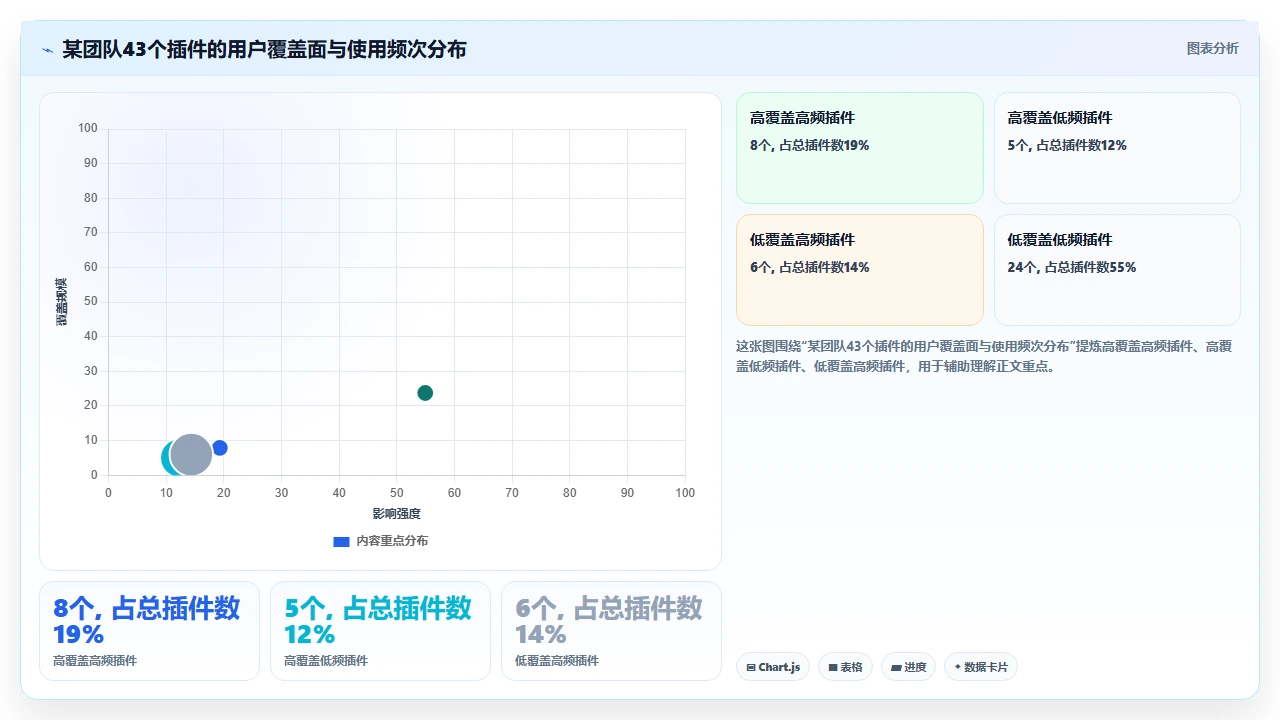The width and height of the screenshot is (1280, 720).
Task: Click the 覆盖规模 y-axis title
Action: point(61,302)
